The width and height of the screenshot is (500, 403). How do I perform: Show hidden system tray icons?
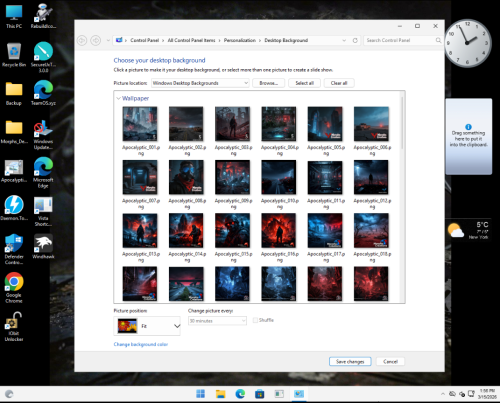pyautogui.click(x=443, y=394)
